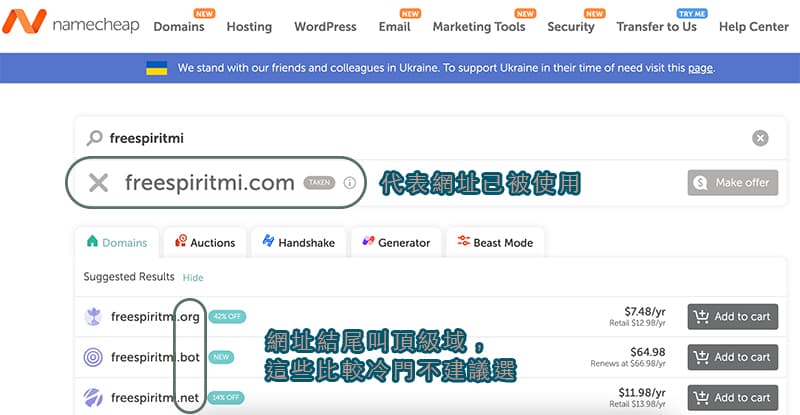Viewport: 800px width, 415px height.
Task: Click the X icon beside freespiritmi.com
Action: 98,183
